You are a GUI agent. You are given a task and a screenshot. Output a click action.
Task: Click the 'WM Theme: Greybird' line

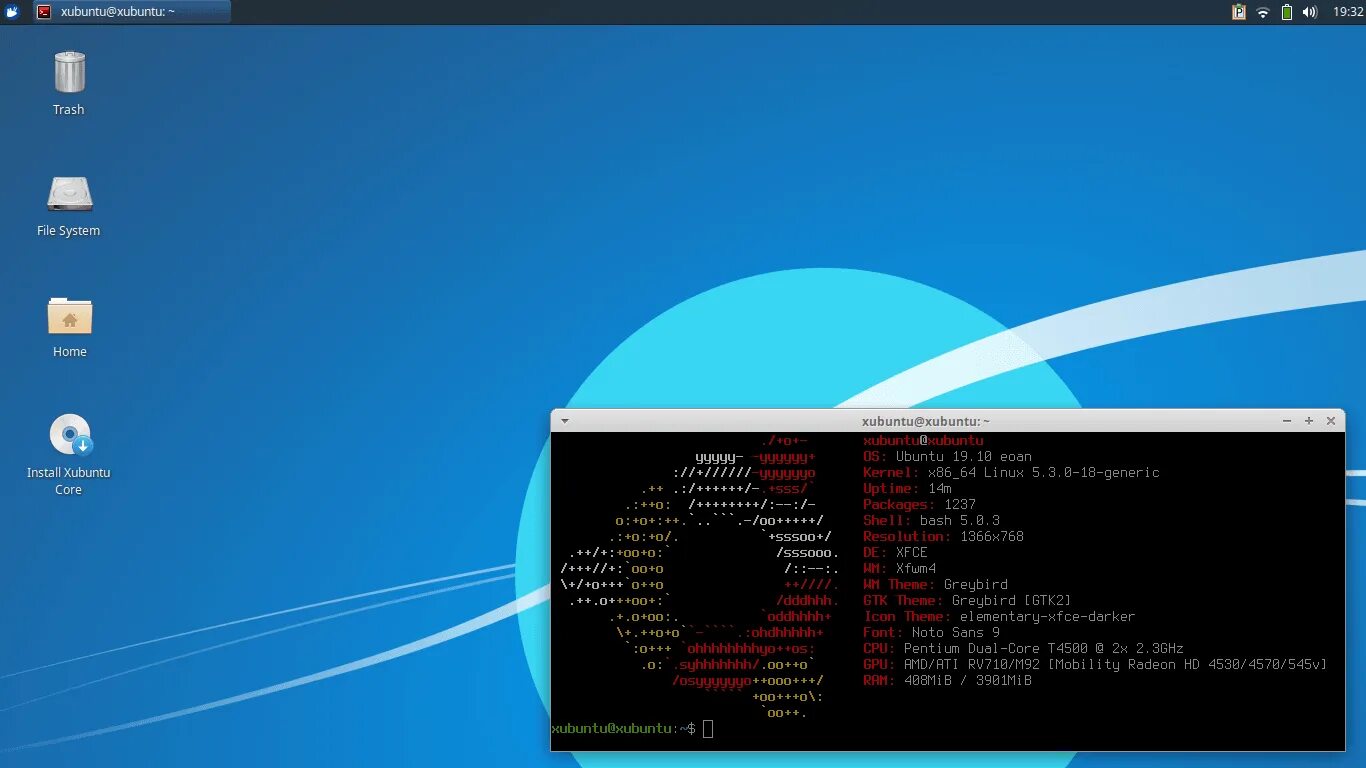tap(935, 584)
